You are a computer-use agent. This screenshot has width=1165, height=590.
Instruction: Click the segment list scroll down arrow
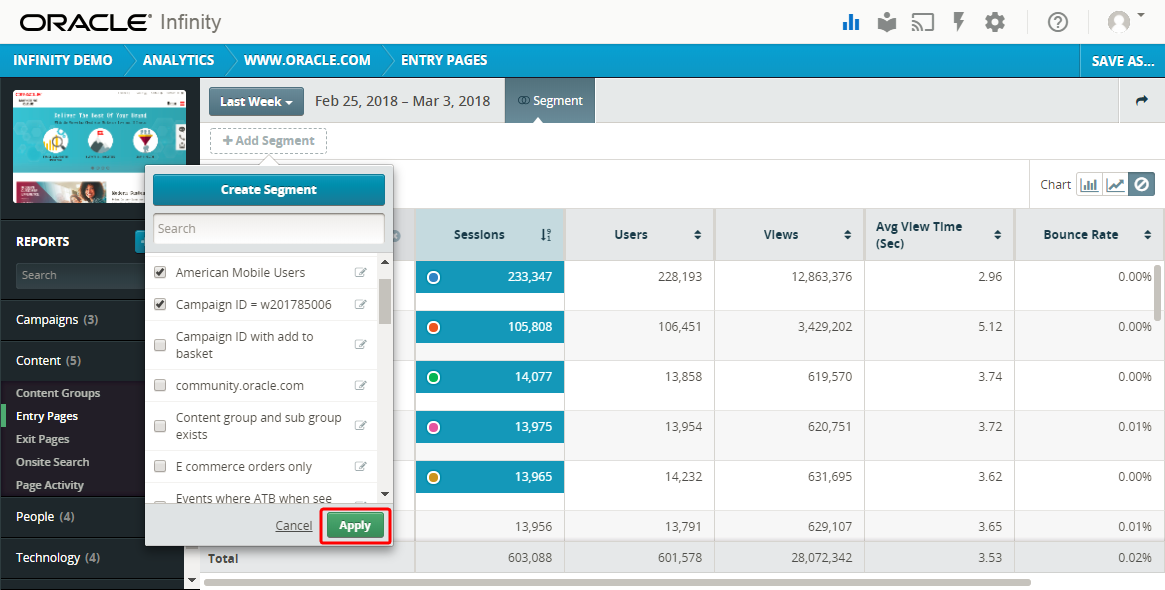click(385, 494)
